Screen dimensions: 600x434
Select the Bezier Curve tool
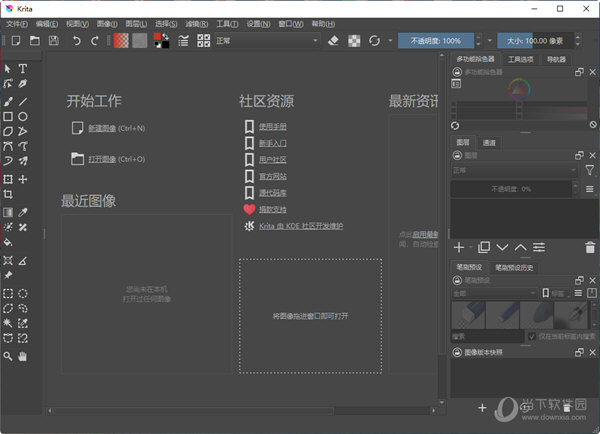pyautogui.click(x=8, y=146)
